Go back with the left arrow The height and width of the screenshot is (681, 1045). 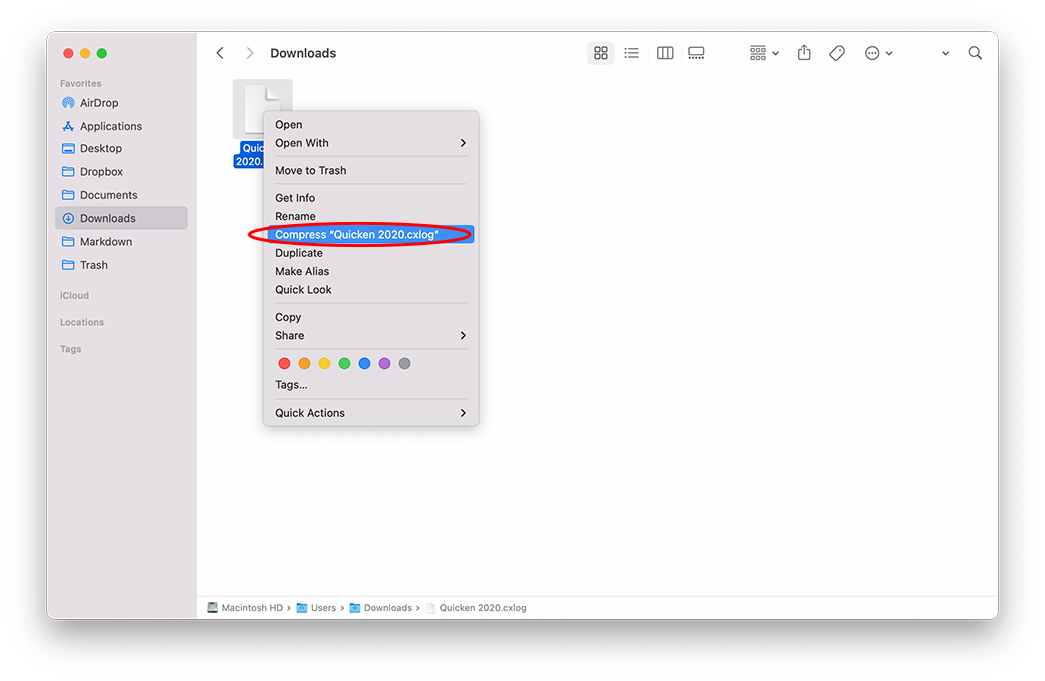[220, 53]
